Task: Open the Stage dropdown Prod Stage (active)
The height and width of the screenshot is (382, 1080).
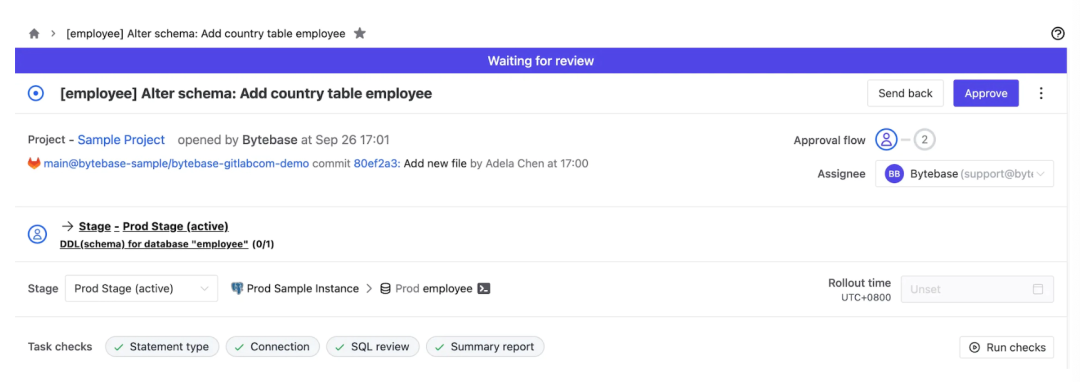Action: [x=141, y=288]
